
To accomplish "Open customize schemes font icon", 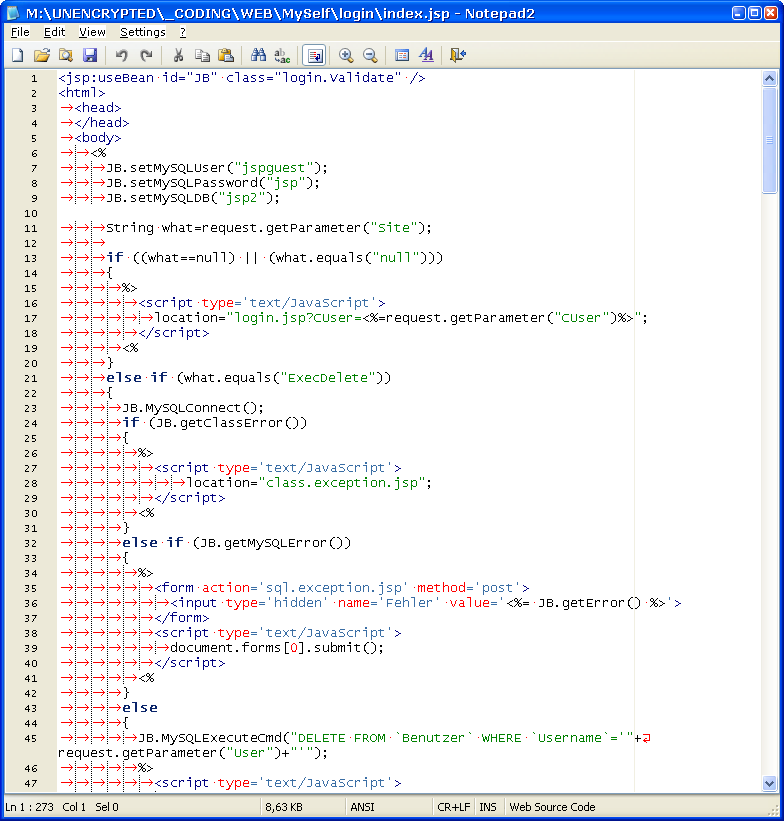I will click(426, 55).
